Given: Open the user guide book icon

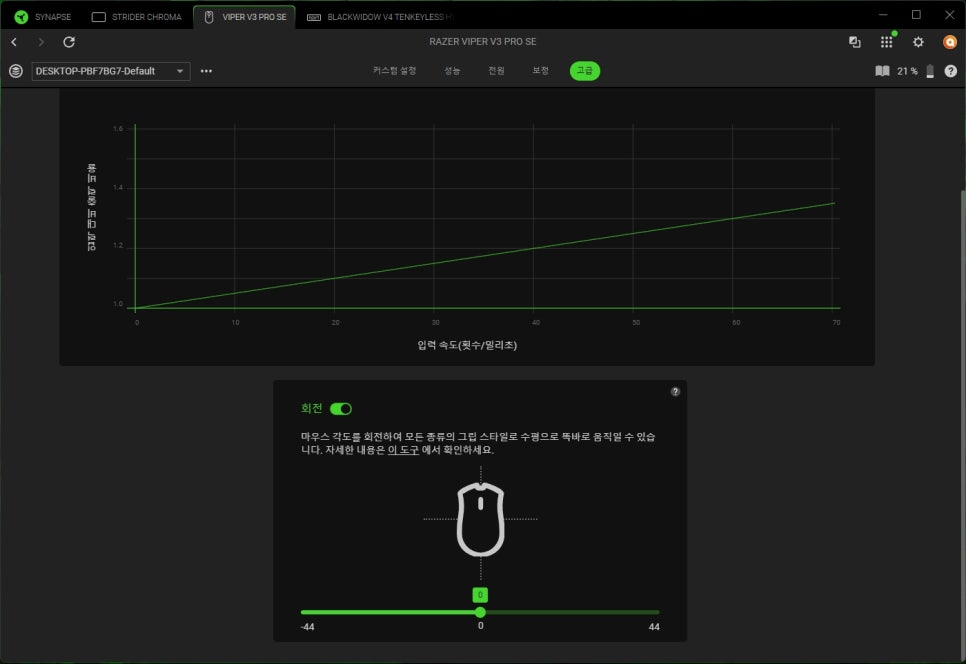Looking at the screenshot, I should click(x=882, y=71).
